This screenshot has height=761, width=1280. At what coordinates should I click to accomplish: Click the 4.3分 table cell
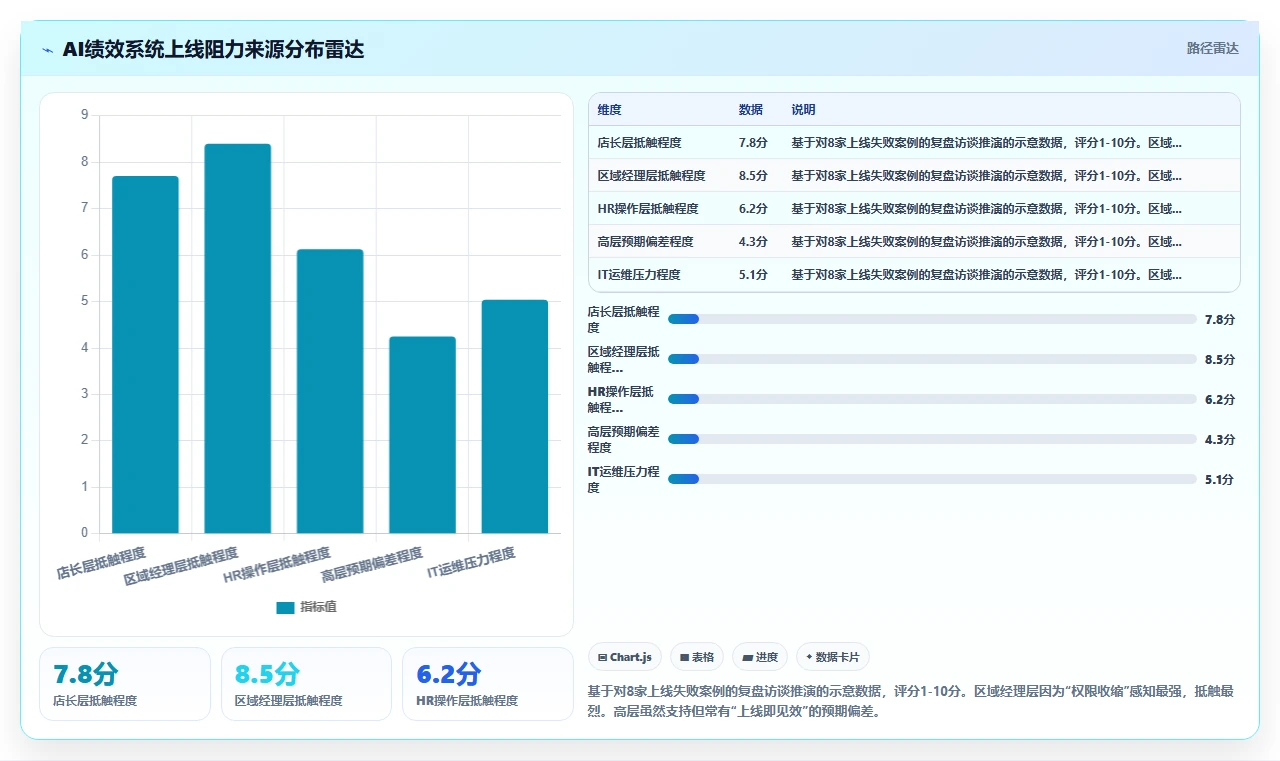tap(753, 242)
